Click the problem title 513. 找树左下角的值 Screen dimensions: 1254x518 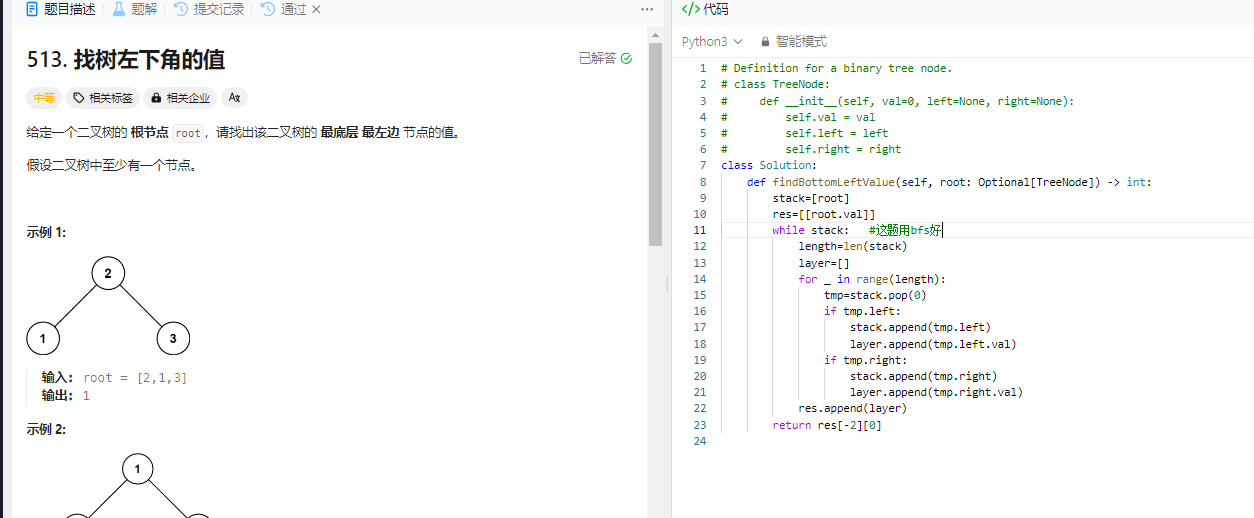126,59
